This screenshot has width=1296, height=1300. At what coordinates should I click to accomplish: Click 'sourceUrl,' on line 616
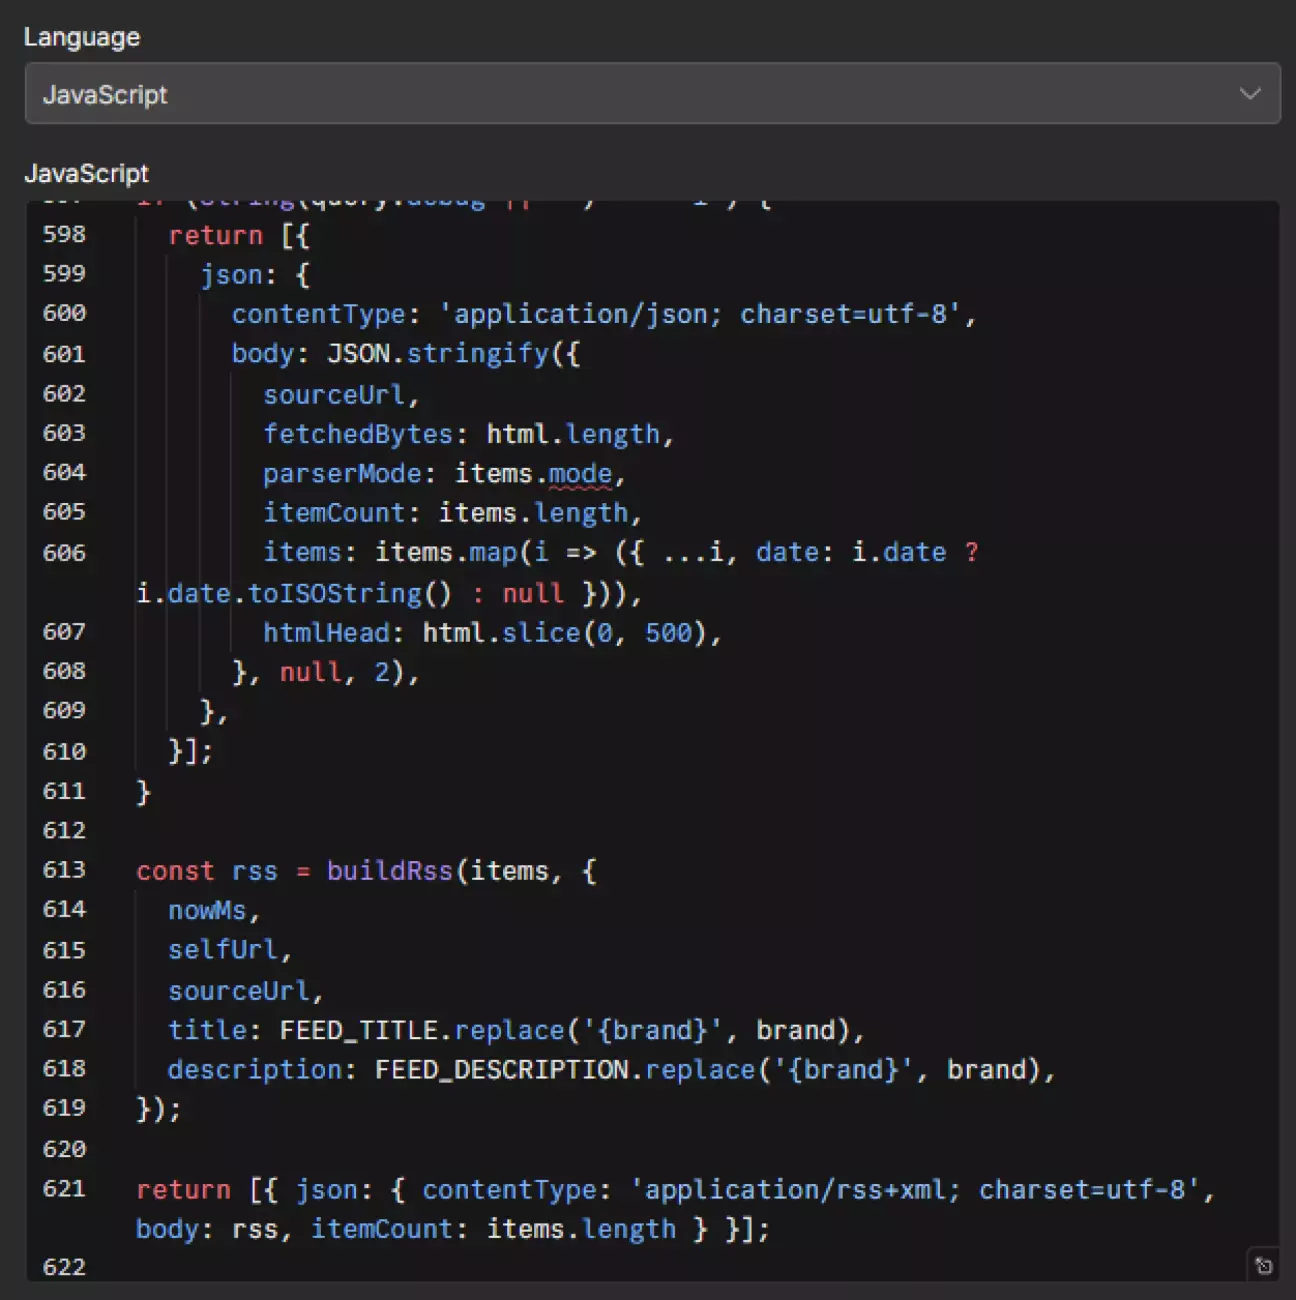[246, 991]
